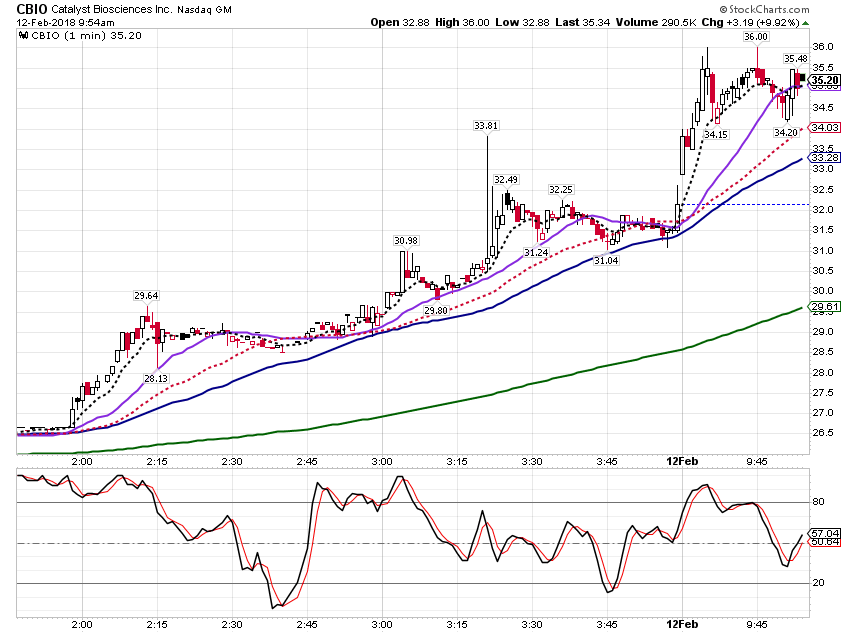Click the 31.04 price annotation
The height and width of the screenshot is (633, 850).
point(606,260)
